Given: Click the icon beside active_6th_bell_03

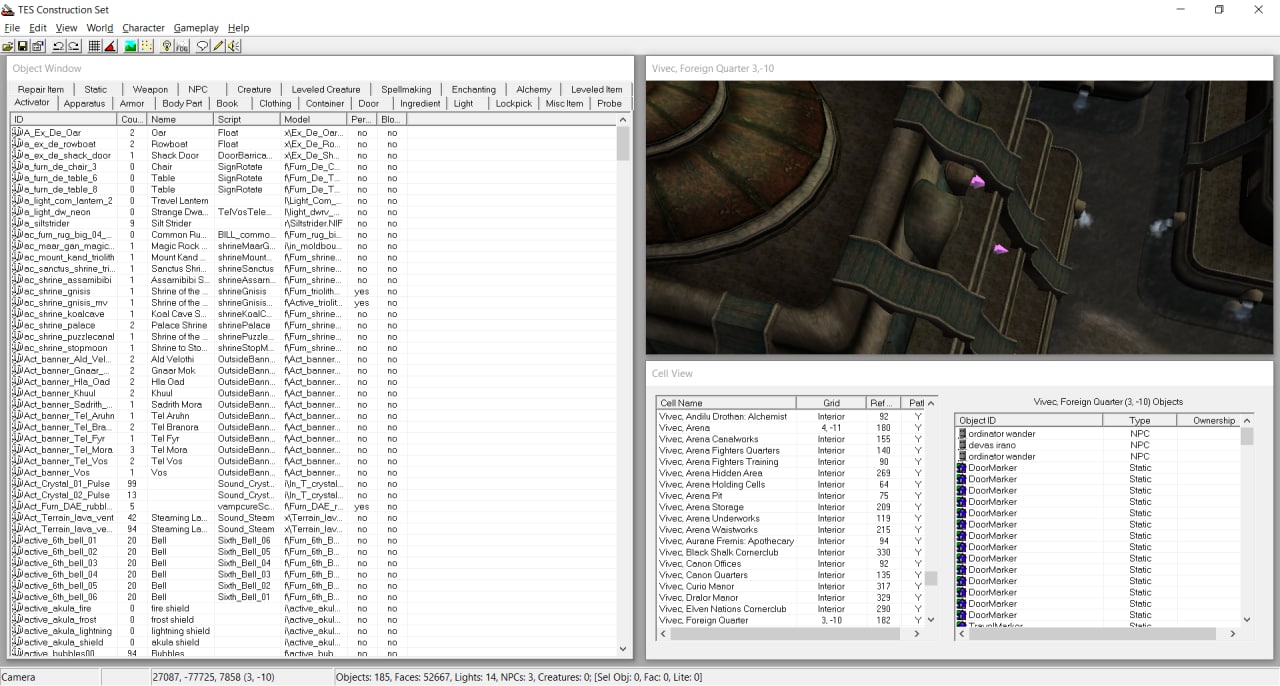Looking at the screenshot, I should click(x=17, y=563).
